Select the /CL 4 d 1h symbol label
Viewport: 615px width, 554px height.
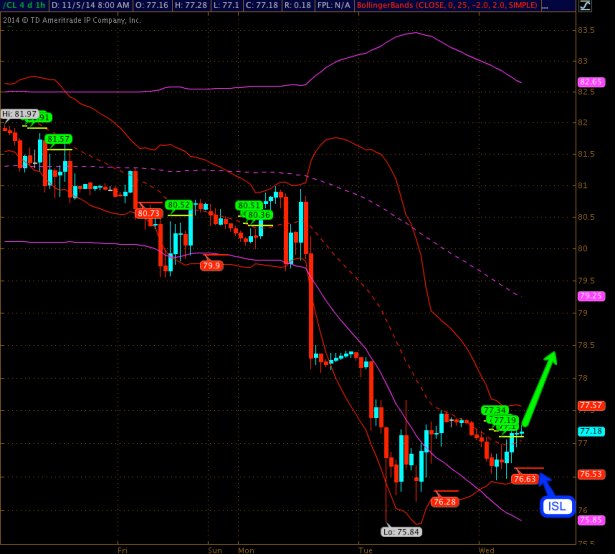click(24, 5)
